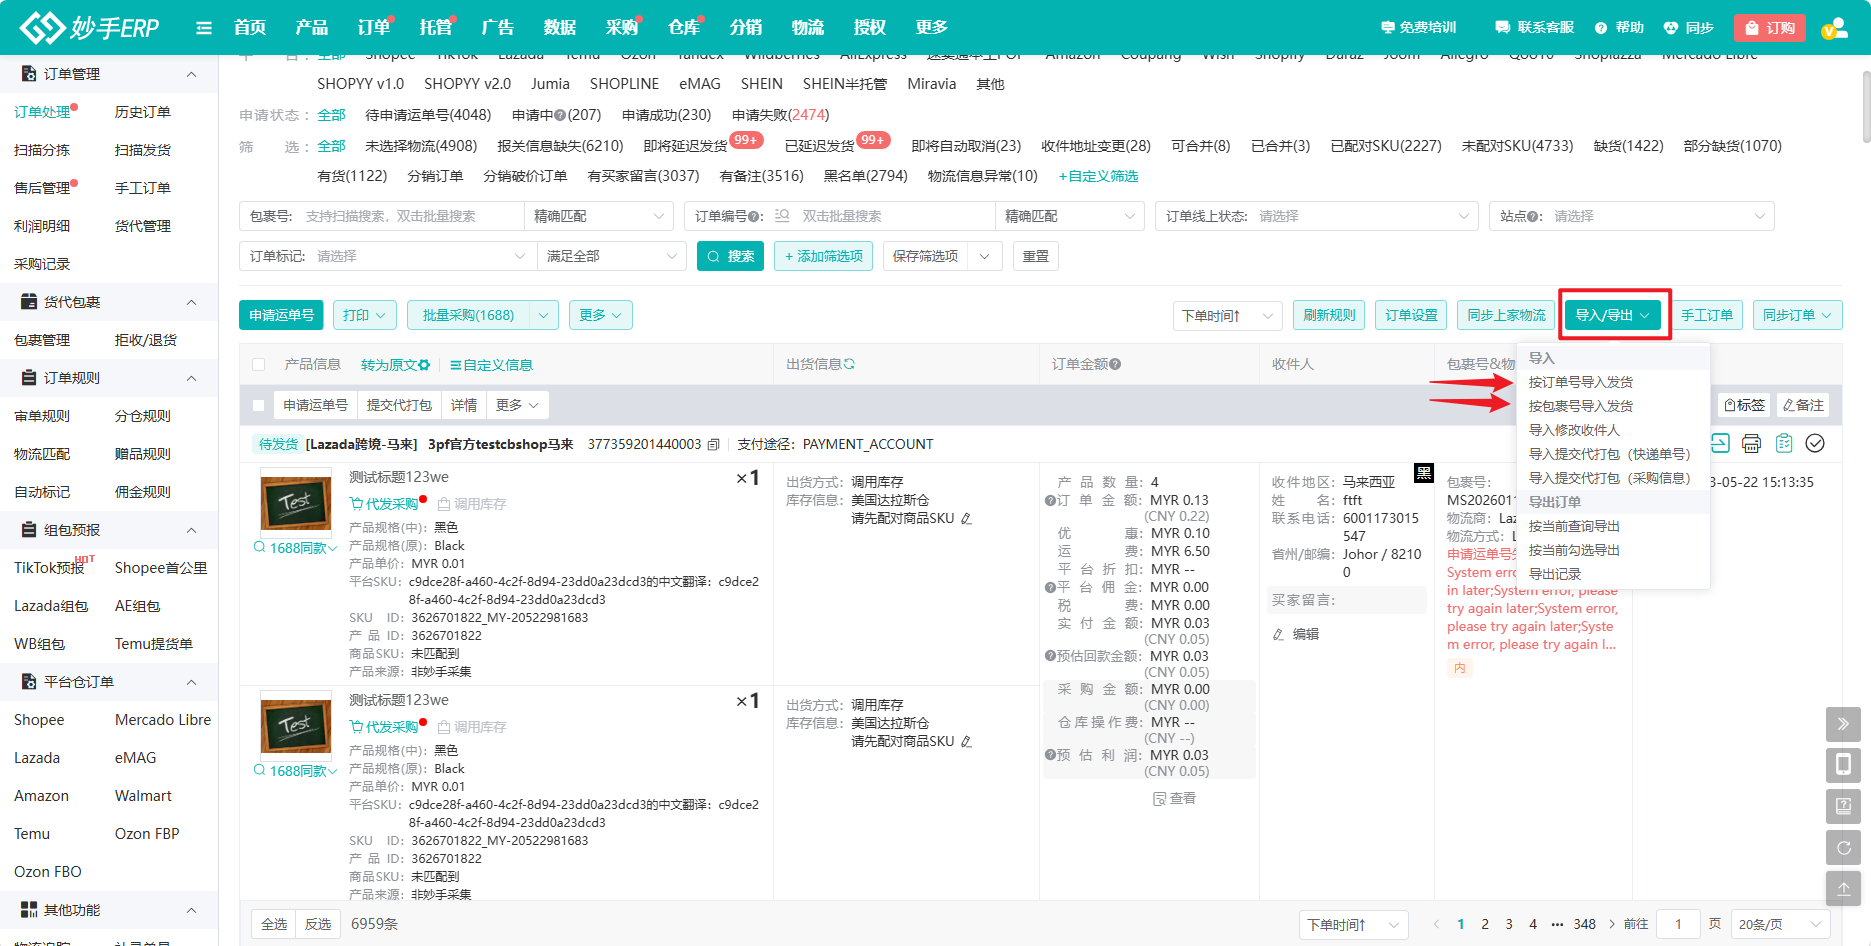The height and width of the screenshot is (946, 1871).
Task: Select the 申请失败(2474) status filter
Action: click(780, 115)
